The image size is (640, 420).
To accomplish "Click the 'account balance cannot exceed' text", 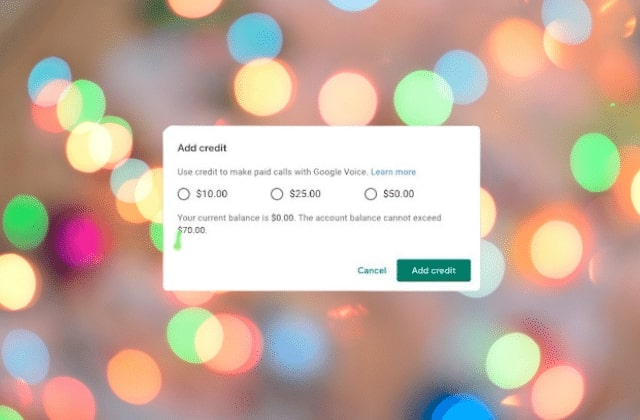I will tap(378, 218).
